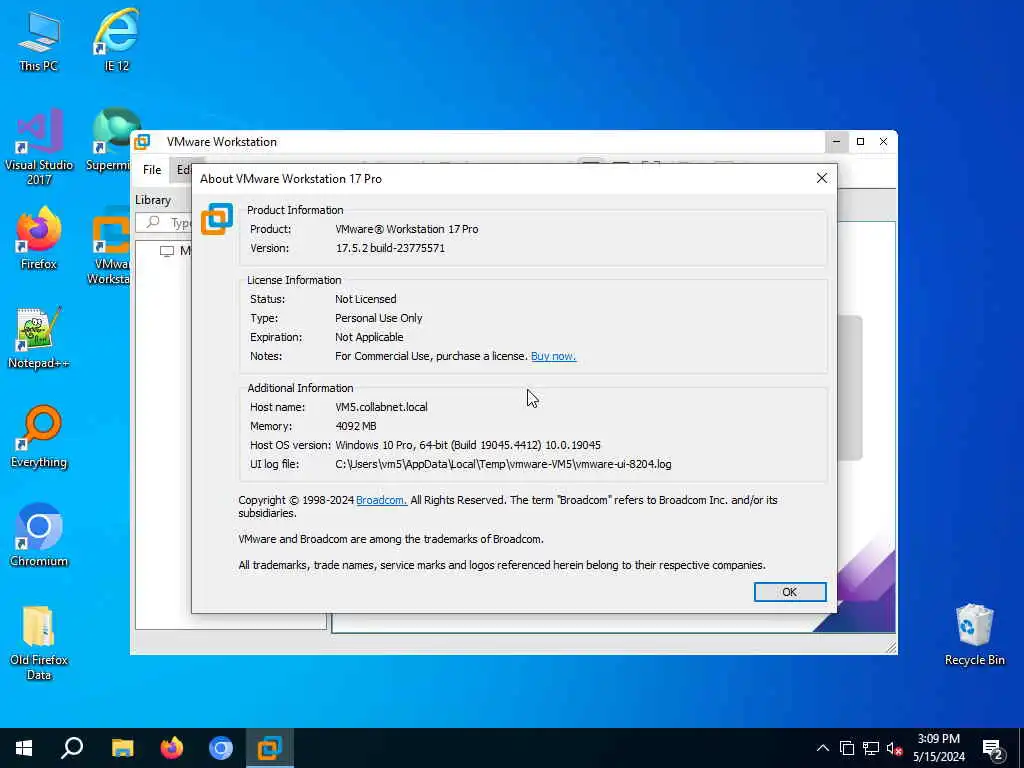This screenshot has width=1024, height=768.
Task: Select the Chromium desktop shortcut
Action: pos(39,536)
